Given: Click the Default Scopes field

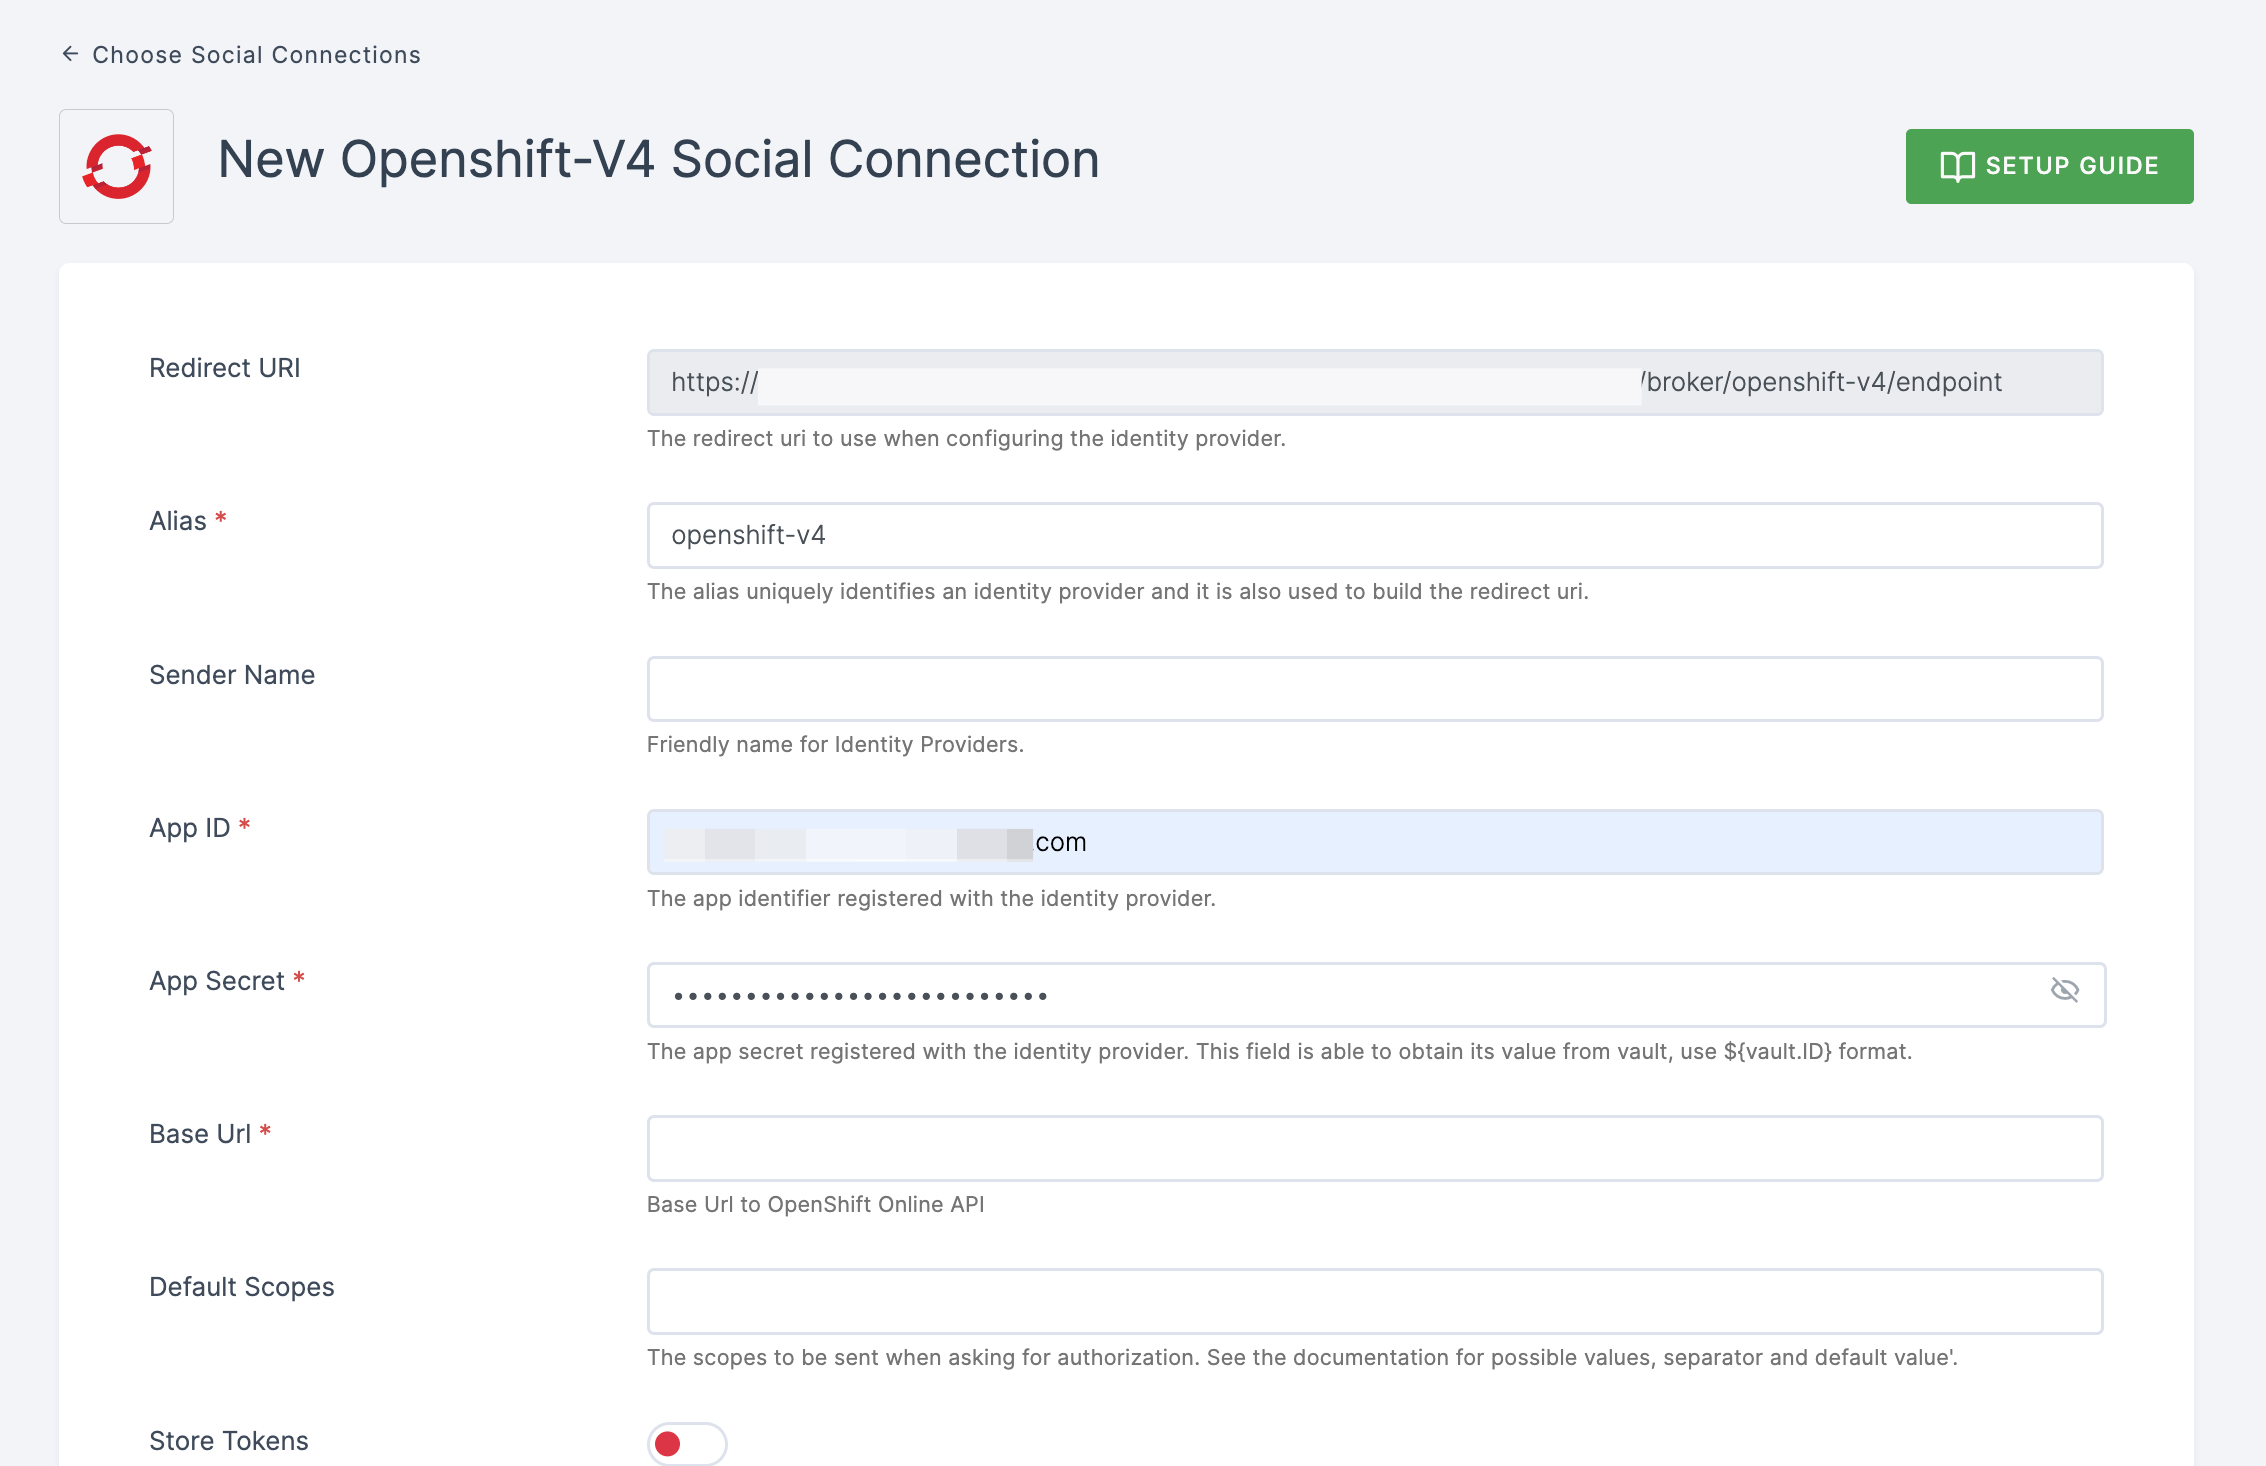Looking at the screenshot, I should pos(1375,1301).
